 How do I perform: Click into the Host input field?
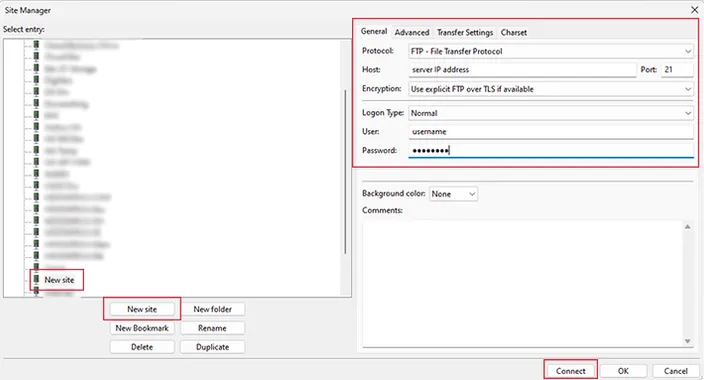pos(522,70)
